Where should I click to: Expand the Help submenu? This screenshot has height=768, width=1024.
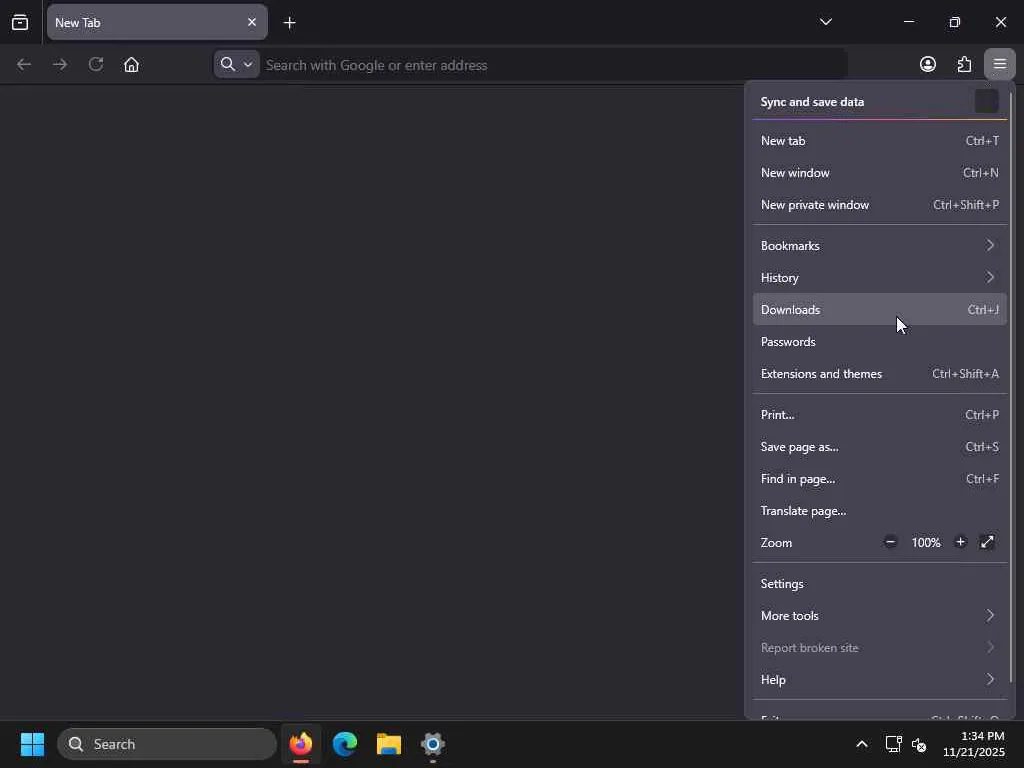click(x=880, y=680)
